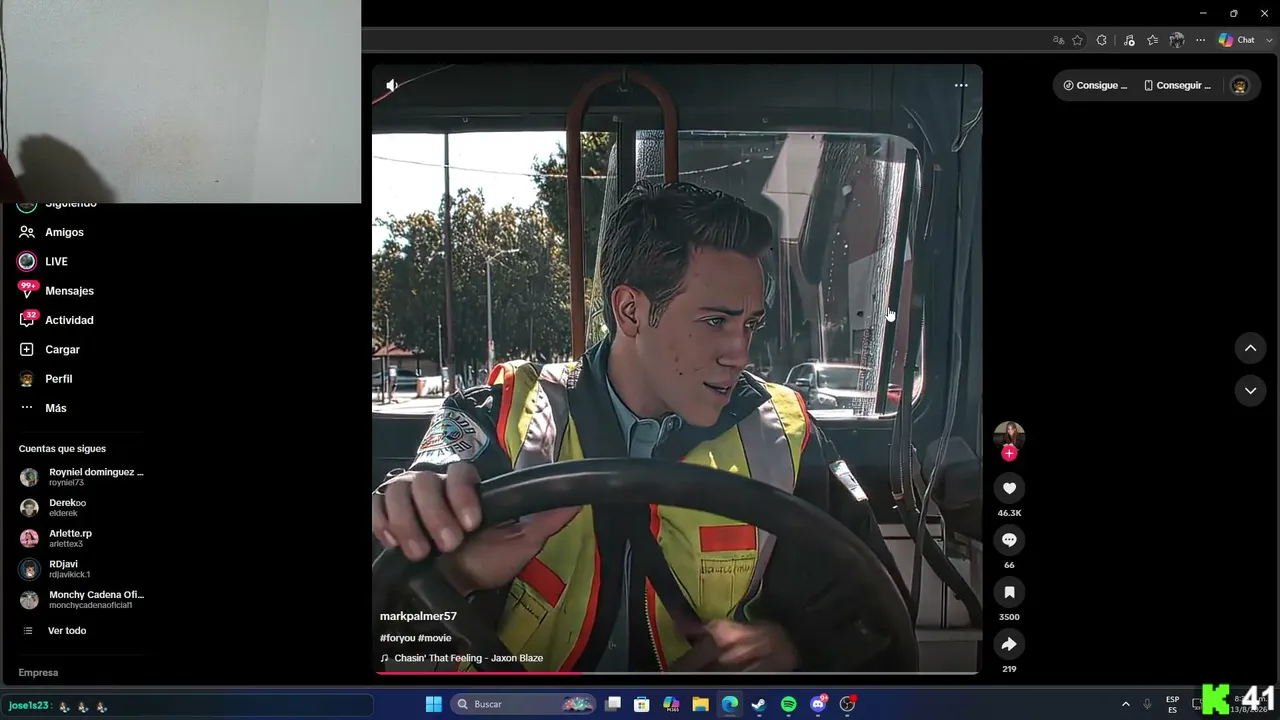The width and height of the screenshot is (1280, 720).
Task: Open File Explorer from the taskbar
Action: tap(701, 704)
